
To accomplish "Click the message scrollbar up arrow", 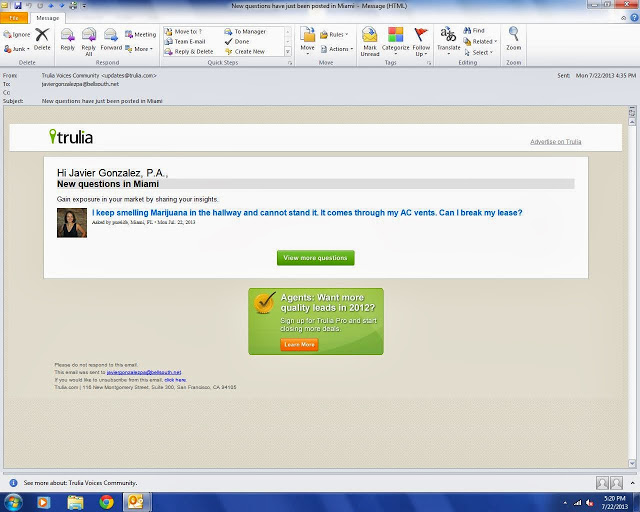I will tap(632, 122).
